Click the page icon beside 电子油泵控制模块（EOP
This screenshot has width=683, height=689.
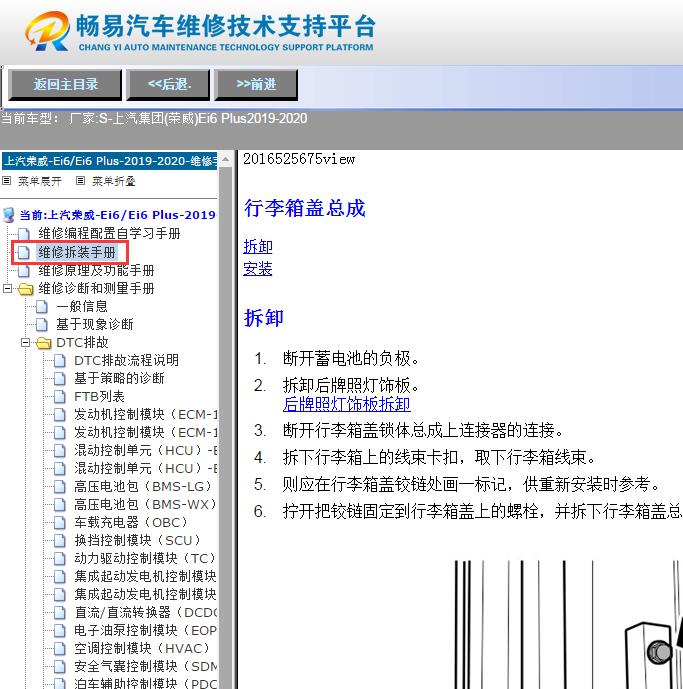pyautogui.click(x=60, y=631)
